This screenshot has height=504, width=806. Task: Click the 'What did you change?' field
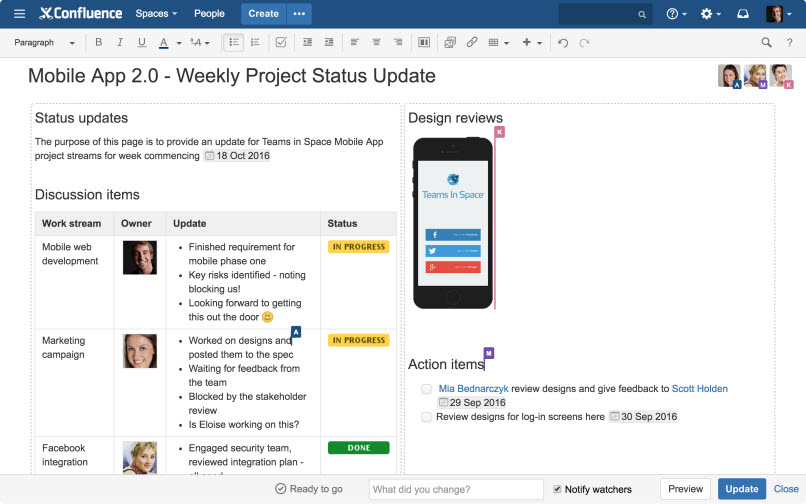(455, 489)
